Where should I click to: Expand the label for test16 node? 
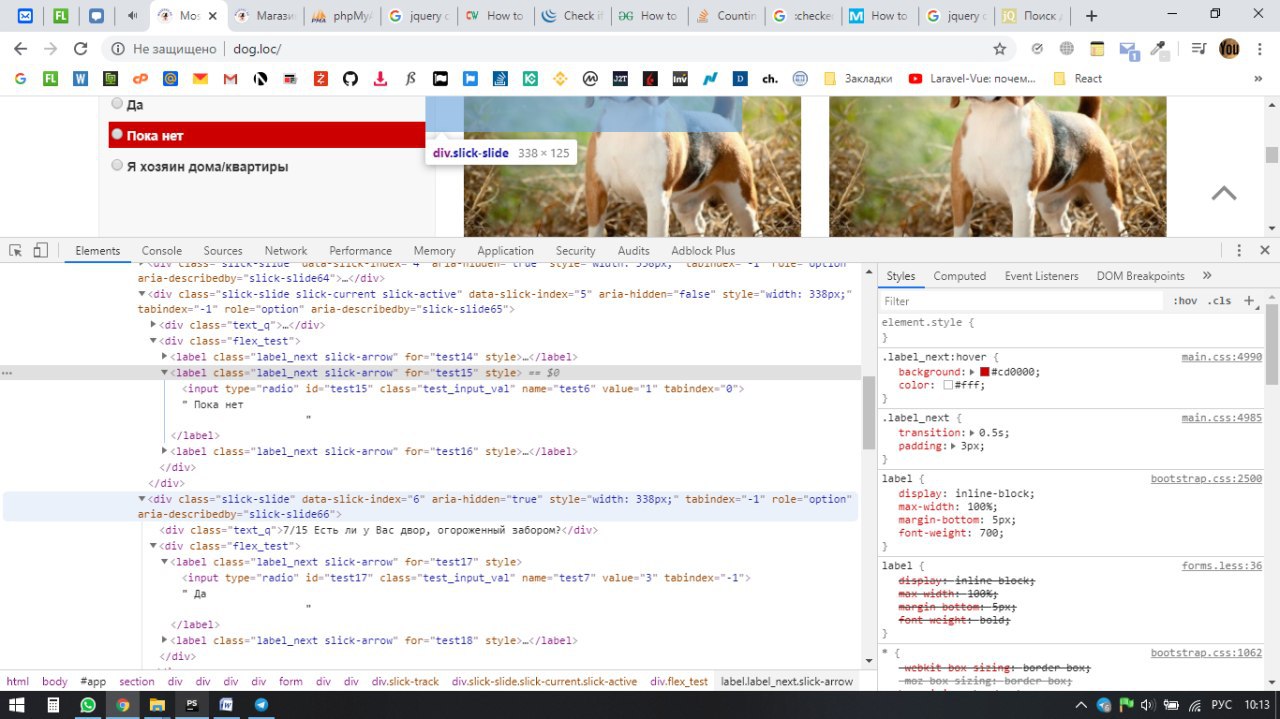click(x=165, y=452)
